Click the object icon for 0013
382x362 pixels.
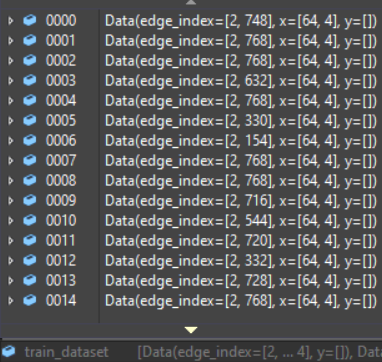(30, 281)
